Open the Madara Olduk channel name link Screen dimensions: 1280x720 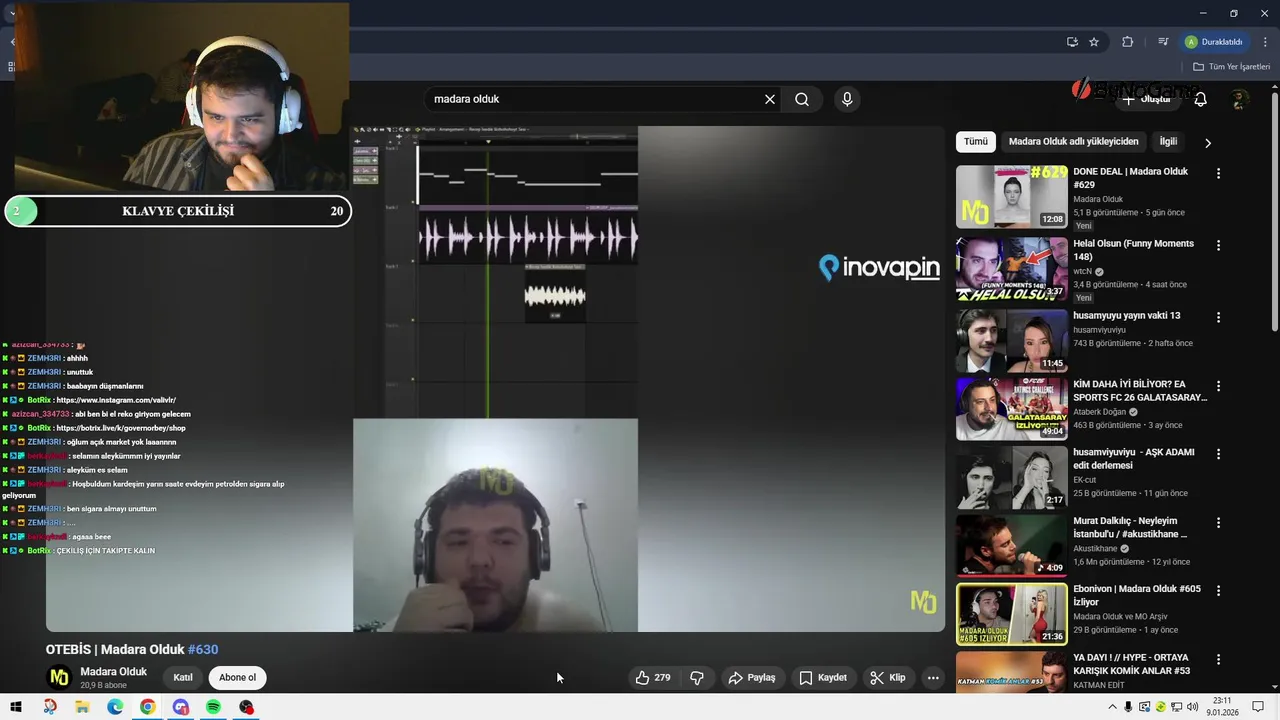[113, 672]
